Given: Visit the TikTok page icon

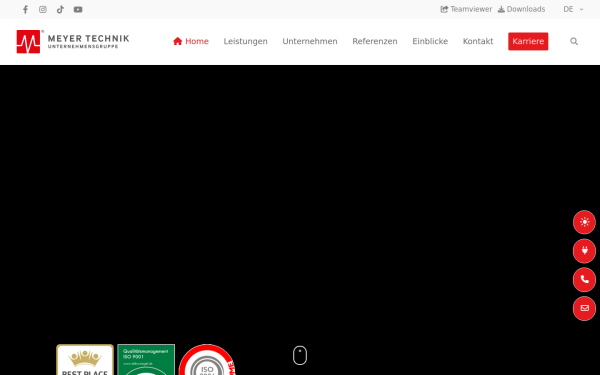Looking at the screenshot, I should (x=60, y=10).
